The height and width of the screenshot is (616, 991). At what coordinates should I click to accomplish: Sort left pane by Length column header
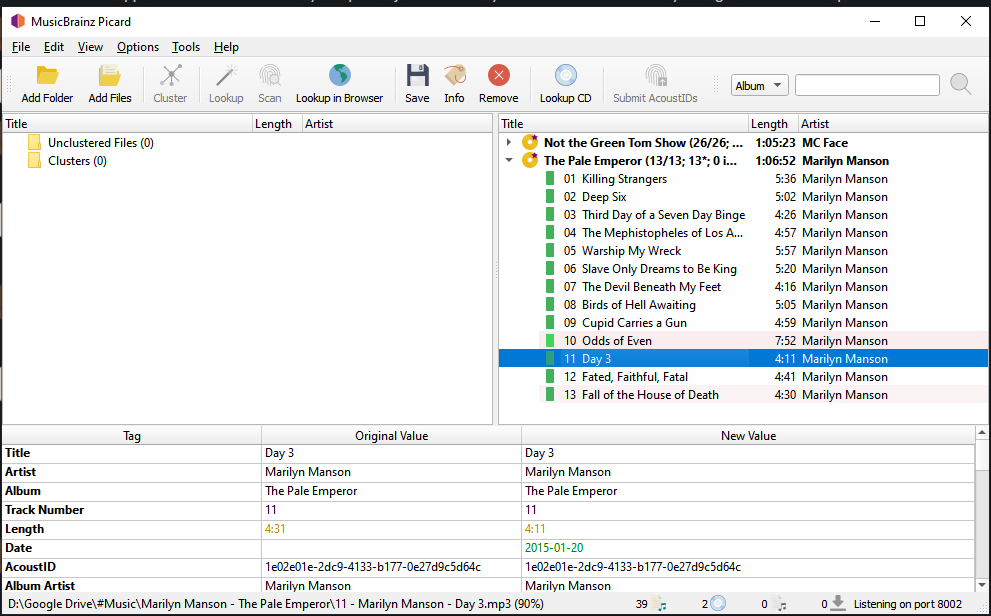277,124
